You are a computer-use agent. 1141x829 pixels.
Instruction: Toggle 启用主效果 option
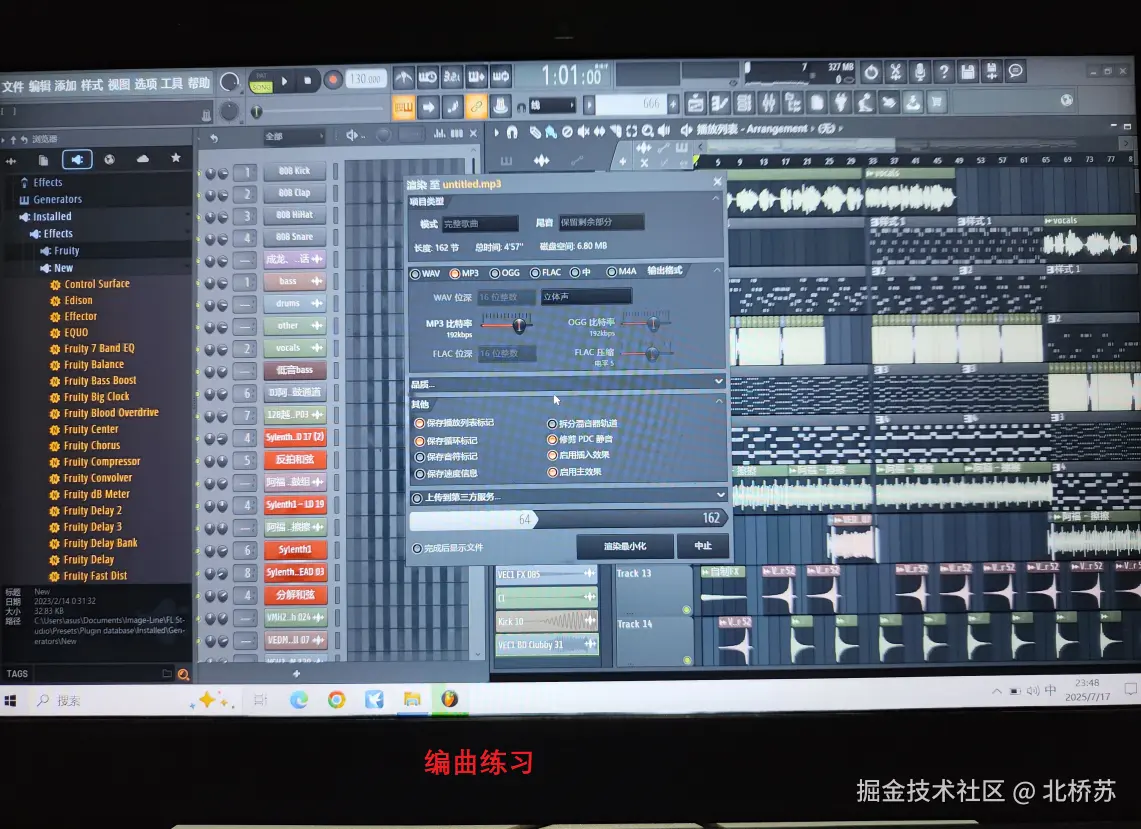click(x=552, y=472)
